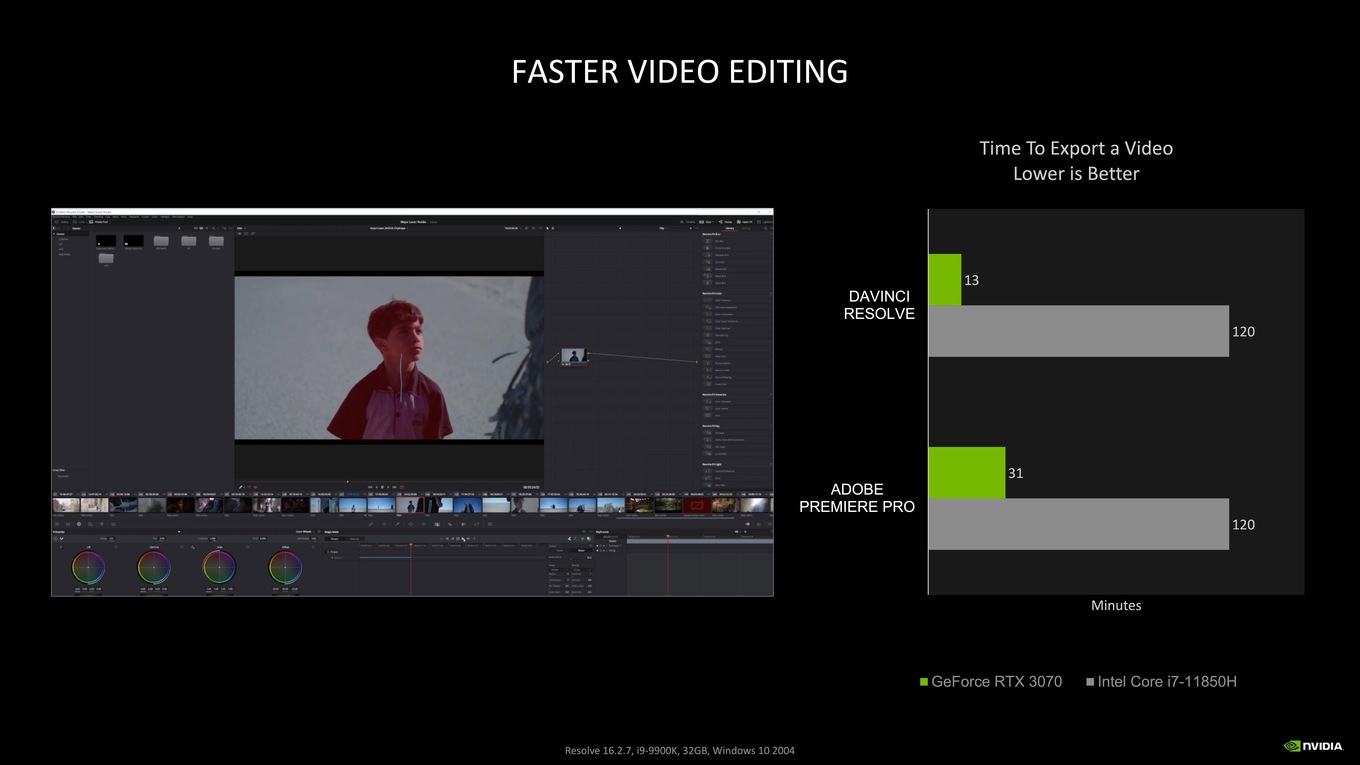Screen dimensions: 1360x765
Task: Click the GeForce RTX 3070 legend entry
Action: [x=991, y=682]
